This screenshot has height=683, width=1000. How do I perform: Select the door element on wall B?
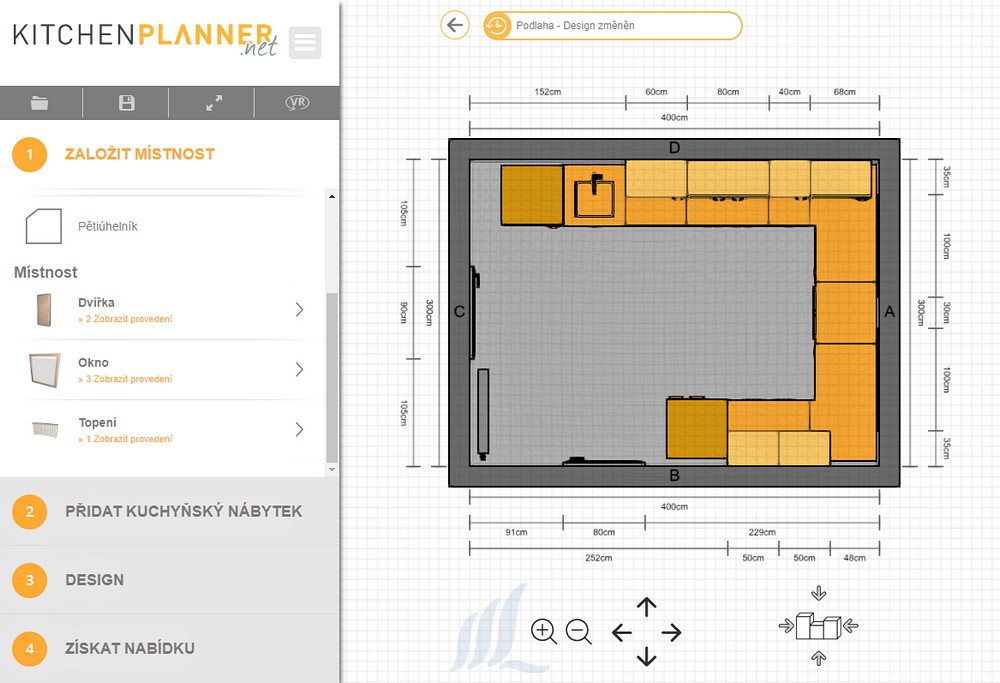(603, 461)
